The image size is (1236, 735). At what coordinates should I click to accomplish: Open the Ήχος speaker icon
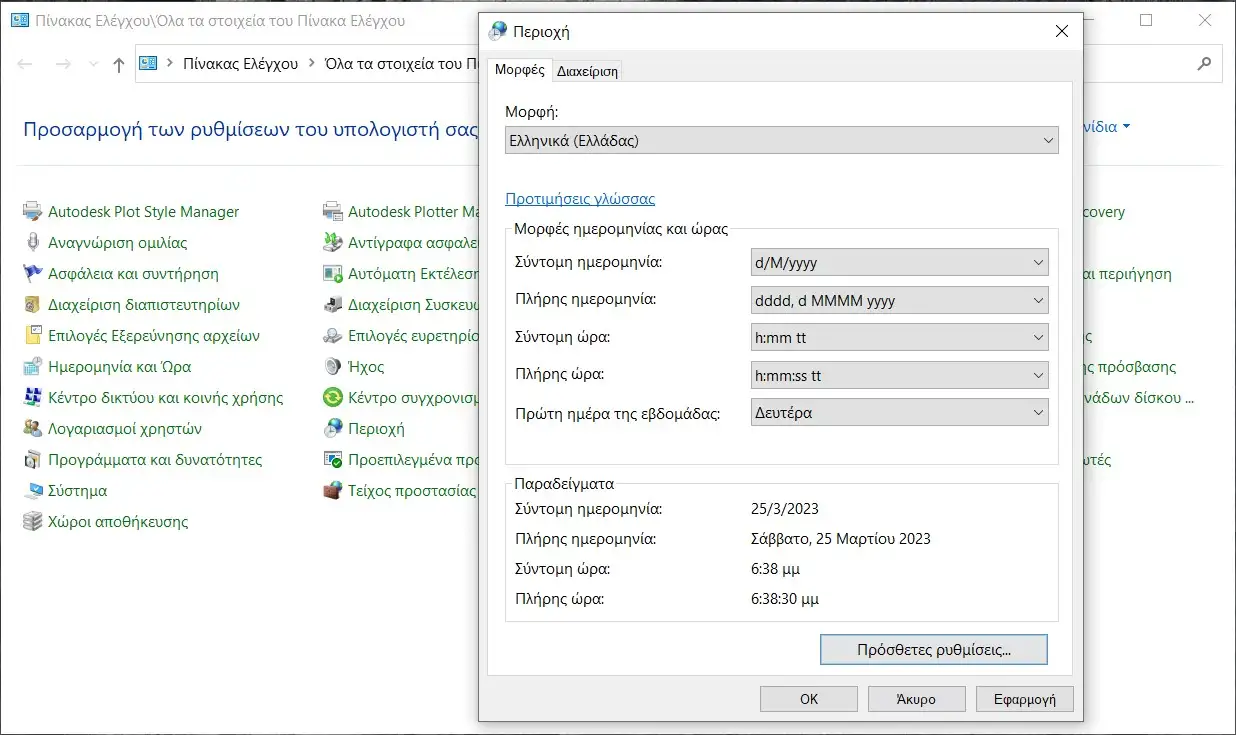tap(333, 367)
